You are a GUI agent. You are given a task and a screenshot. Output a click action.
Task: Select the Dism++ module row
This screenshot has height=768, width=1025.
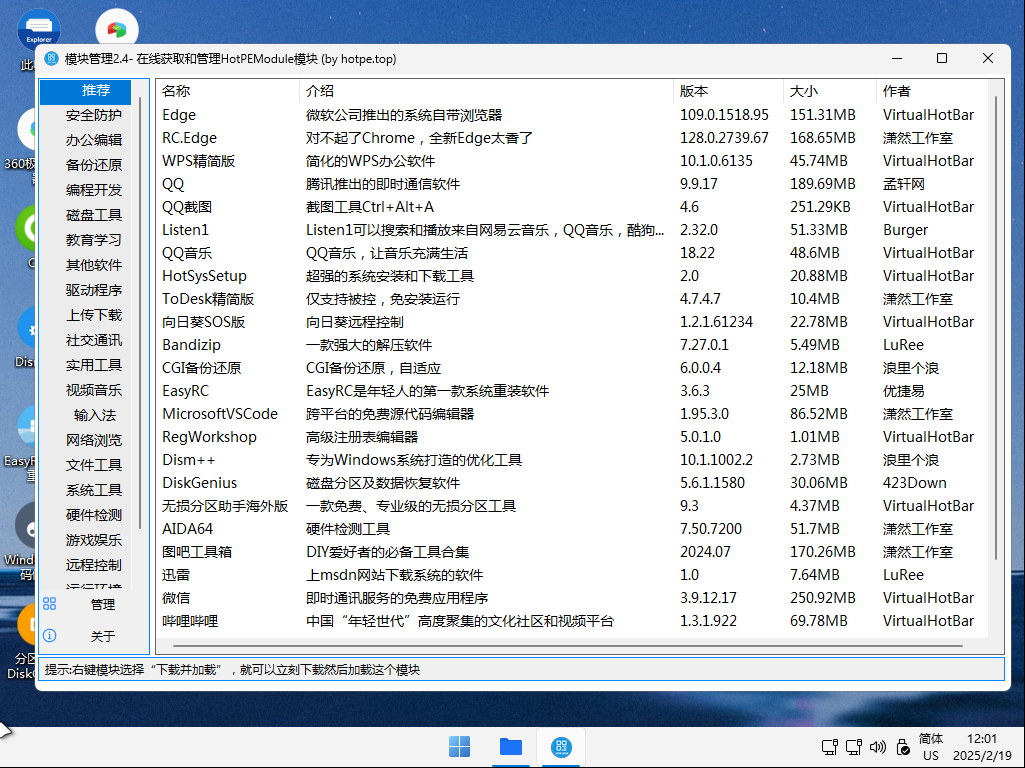[x=572, y=460]
